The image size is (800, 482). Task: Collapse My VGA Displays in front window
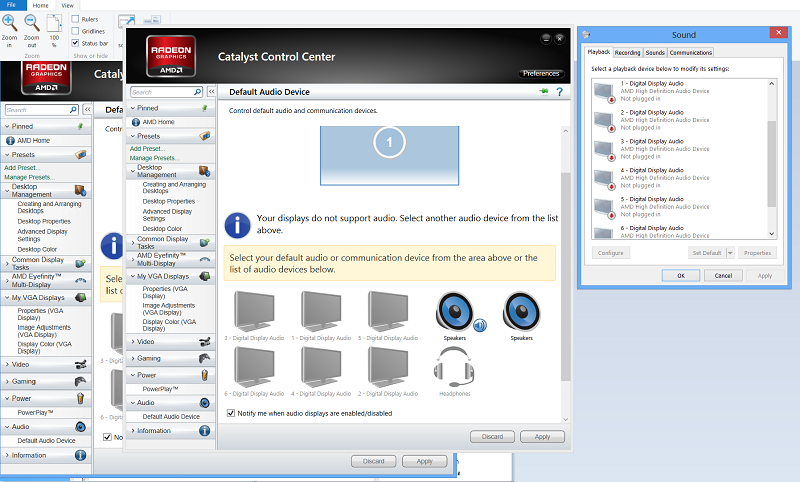click(x=133, y=276)
